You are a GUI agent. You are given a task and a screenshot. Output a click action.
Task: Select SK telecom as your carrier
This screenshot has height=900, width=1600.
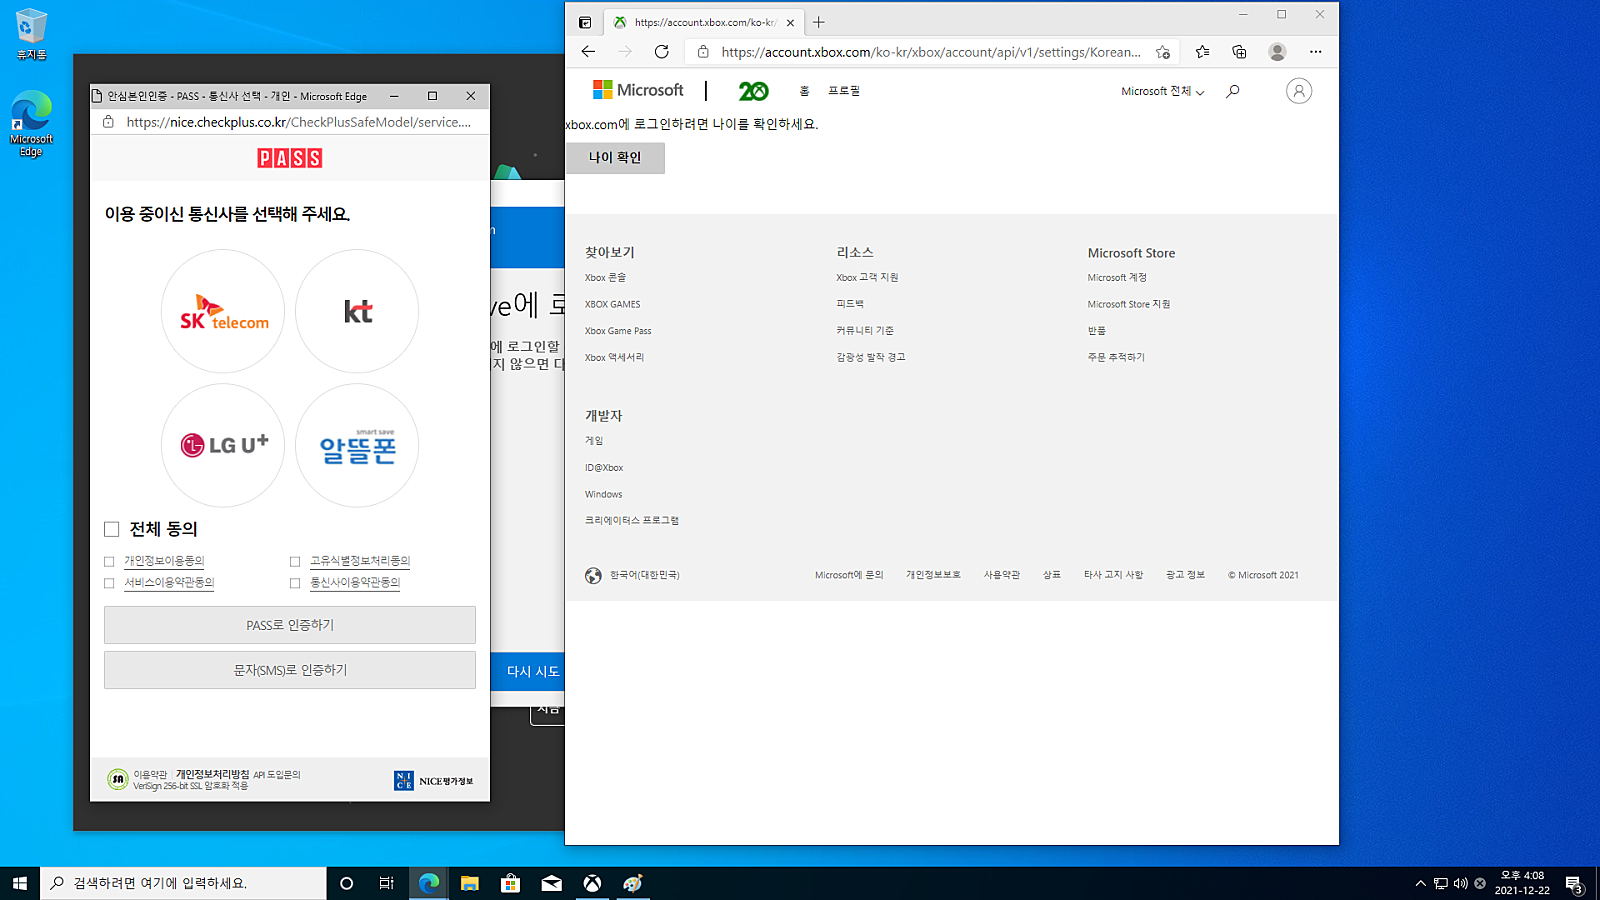pos(223,311)
